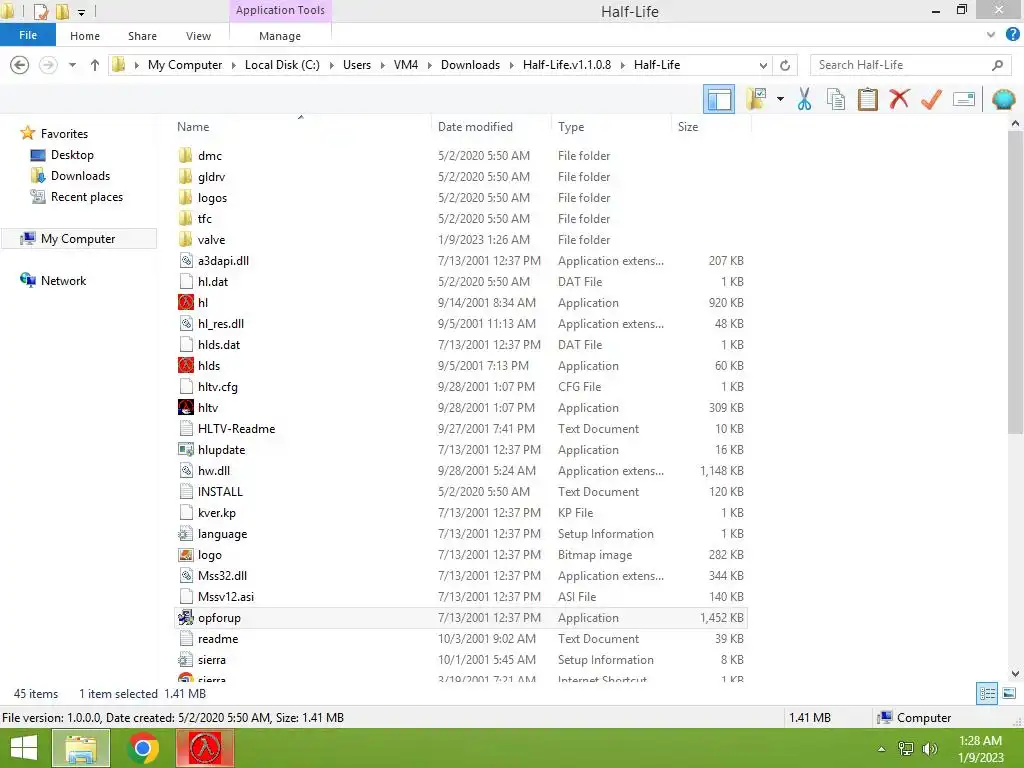Select Desktop in Favorites
The image size is (1024, 768).
[72, 155]
